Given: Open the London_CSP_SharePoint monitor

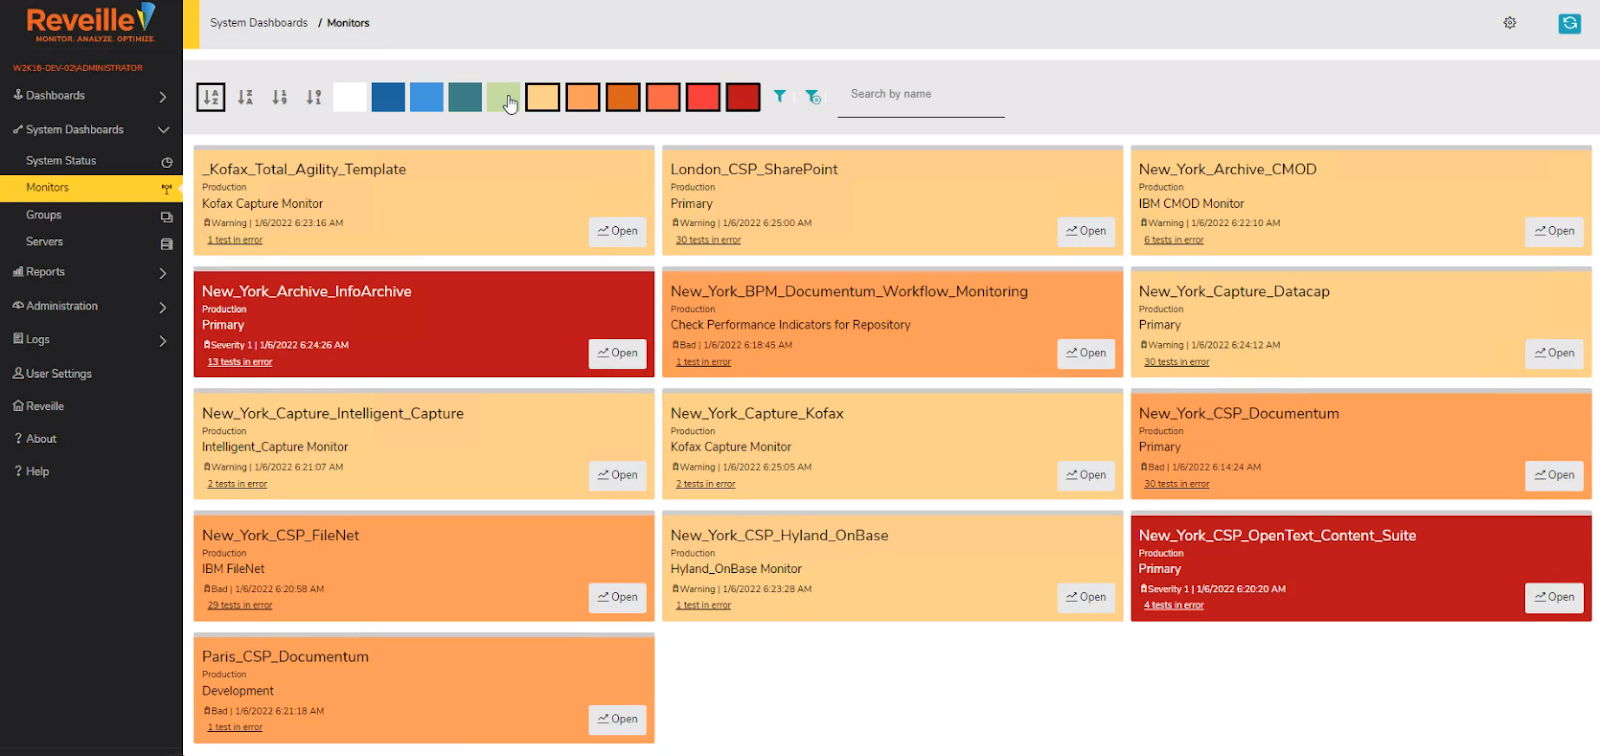Looking at the screenshot, I should coord(1086,231).
